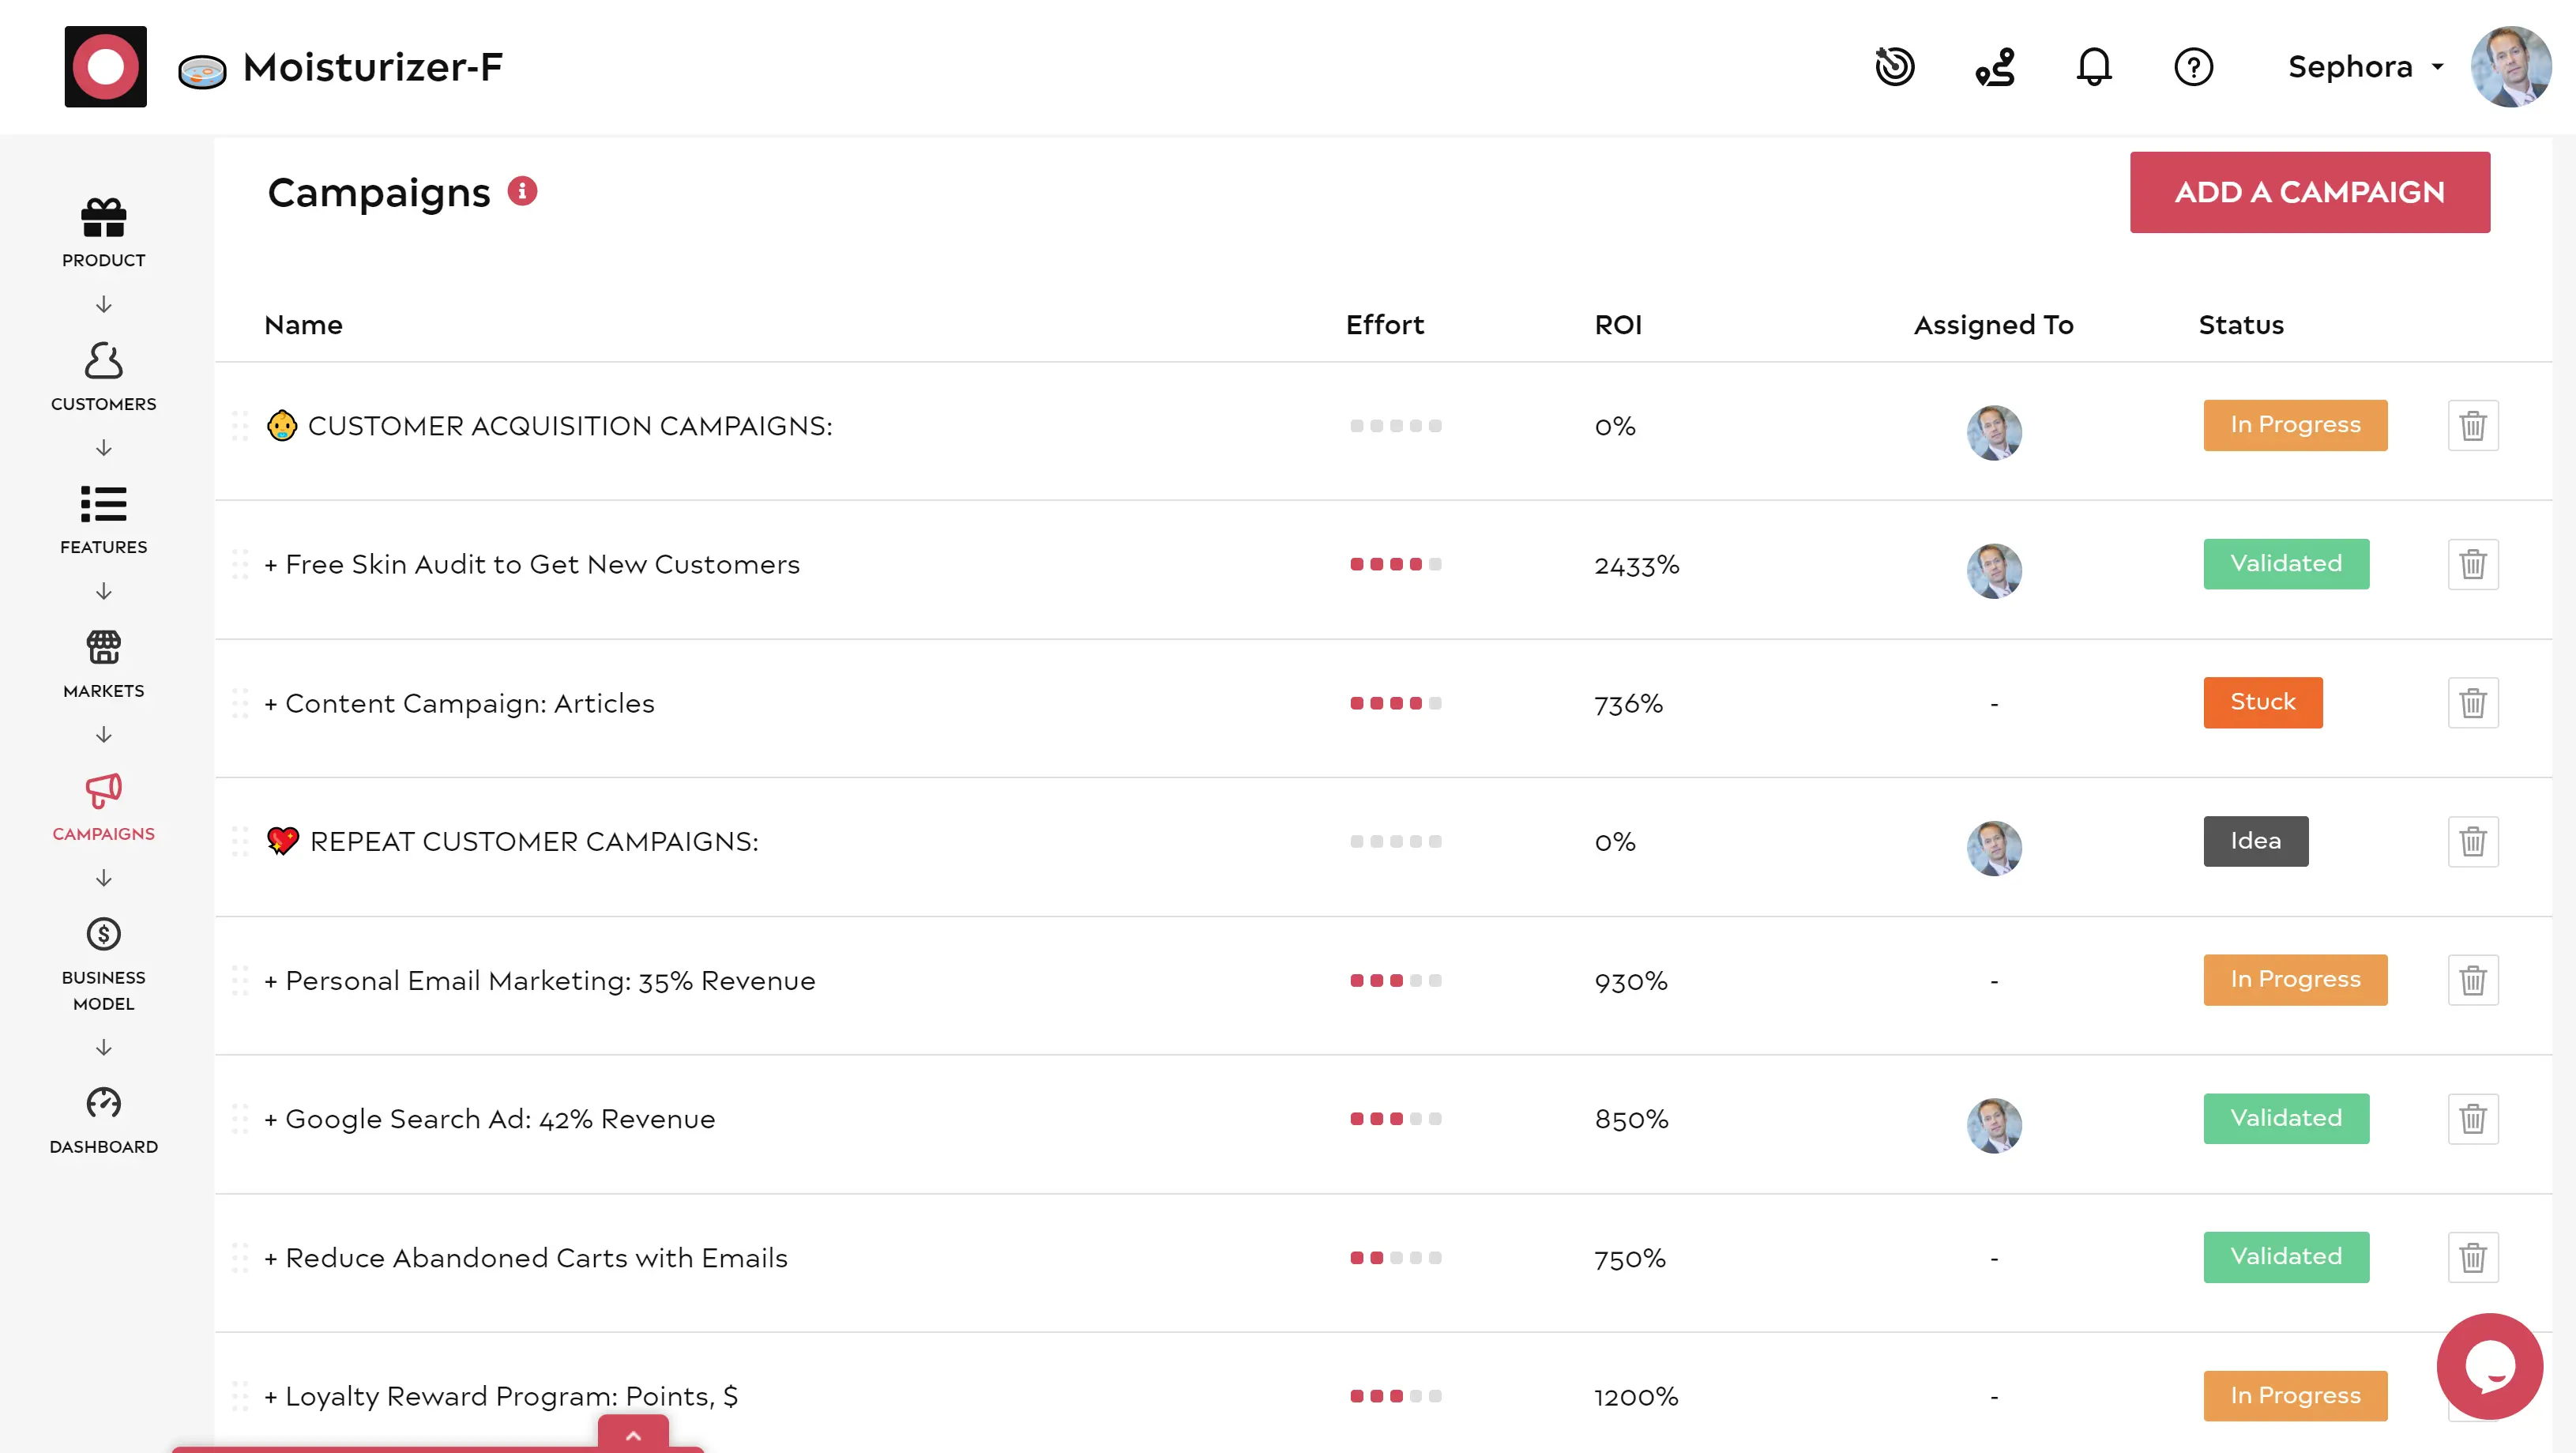Screen dimensions: 2576x1453
Task: Delete Personal Email Marketing campaign
Action: [x=2472, y=980]
